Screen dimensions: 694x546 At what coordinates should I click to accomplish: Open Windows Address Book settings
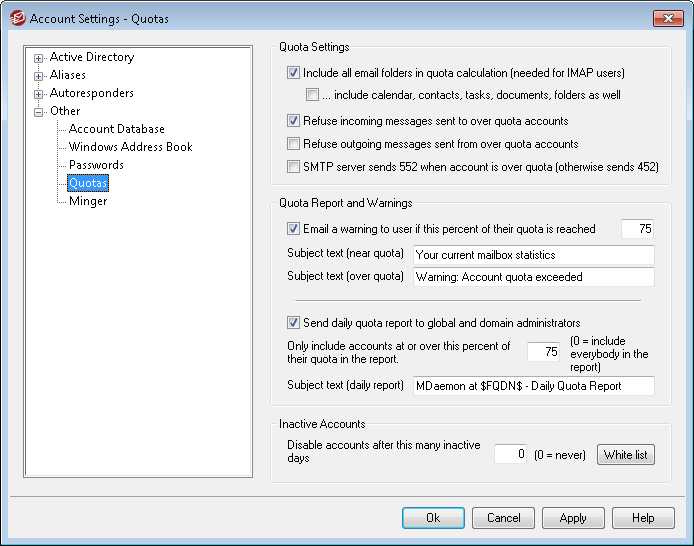(130, 147)
